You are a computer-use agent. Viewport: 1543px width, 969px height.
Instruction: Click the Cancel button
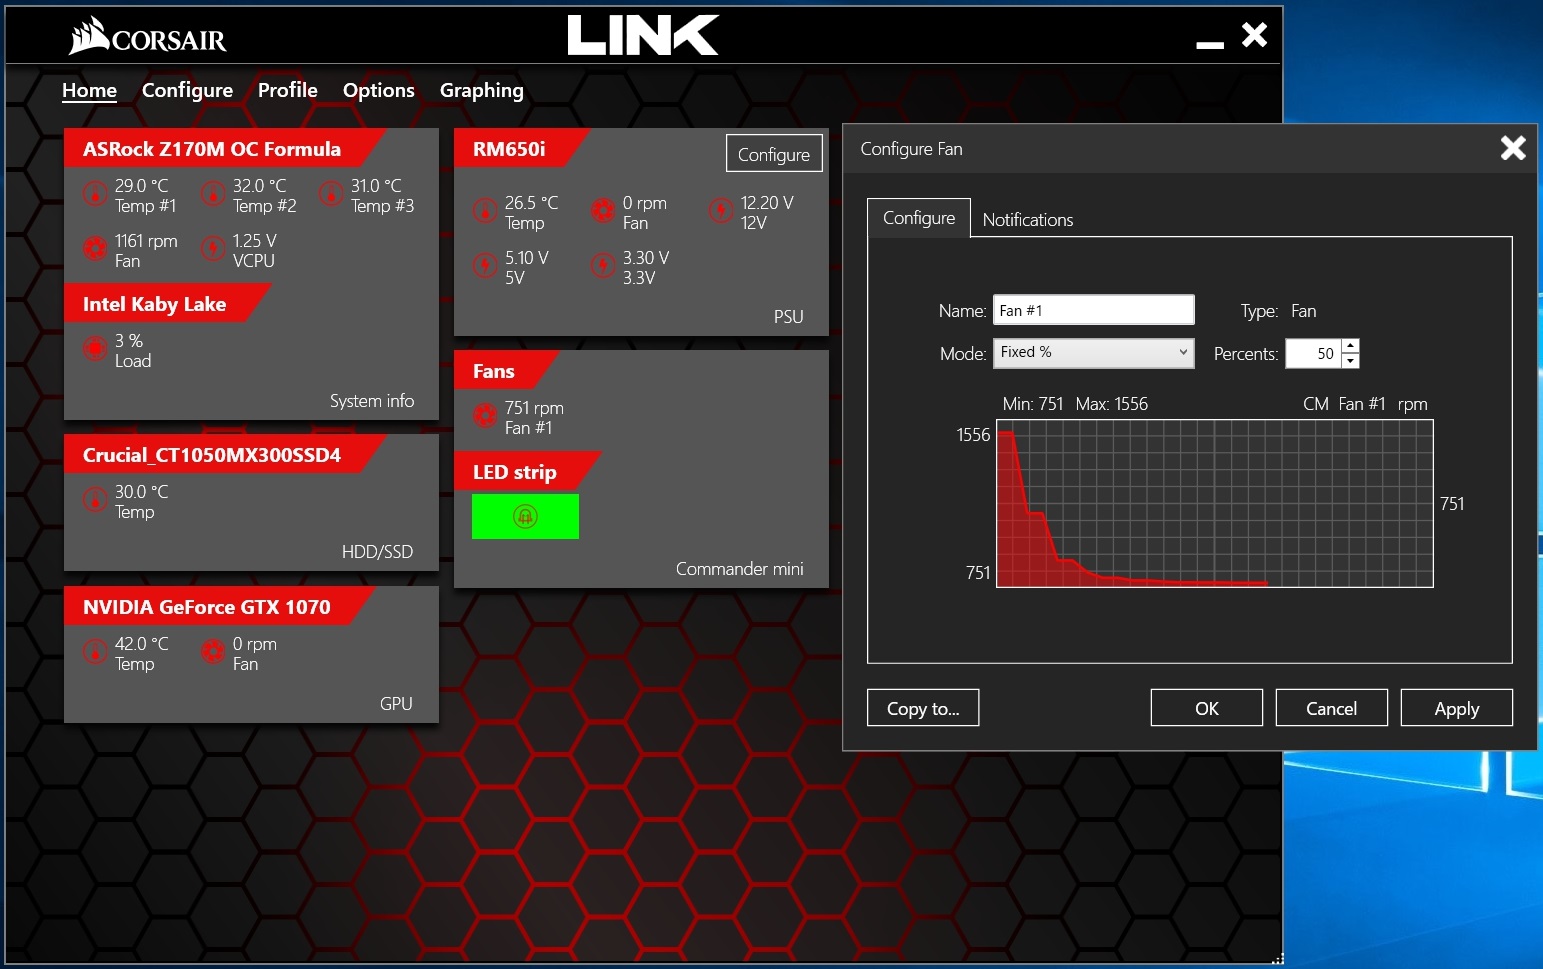(1331, 708)
